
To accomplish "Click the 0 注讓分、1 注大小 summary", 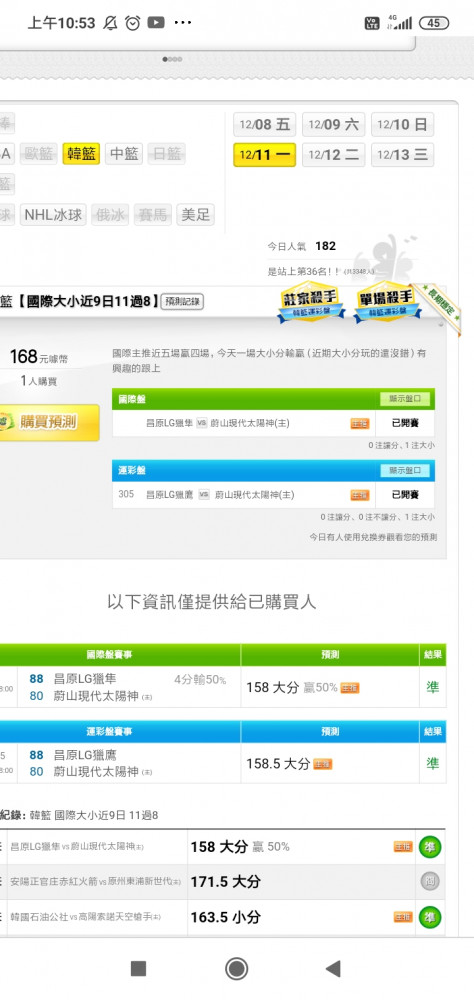I will pyautogui.click(x=402, y=445).
